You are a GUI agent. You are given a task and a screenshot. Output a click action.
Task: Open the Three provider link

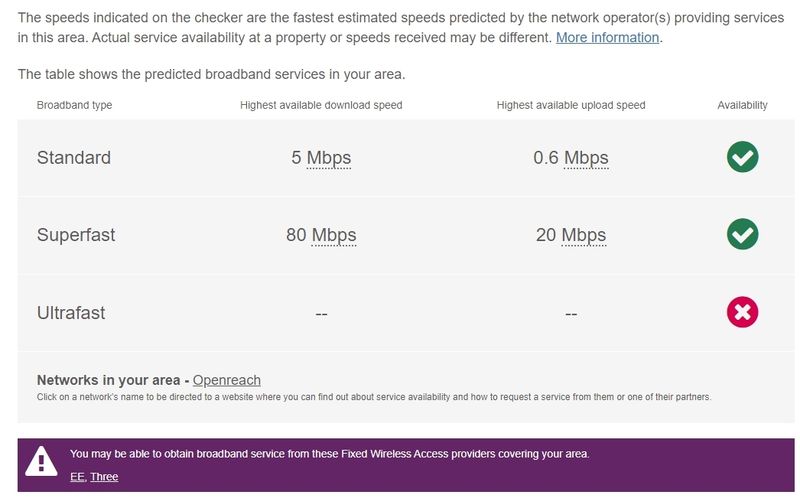104,477
